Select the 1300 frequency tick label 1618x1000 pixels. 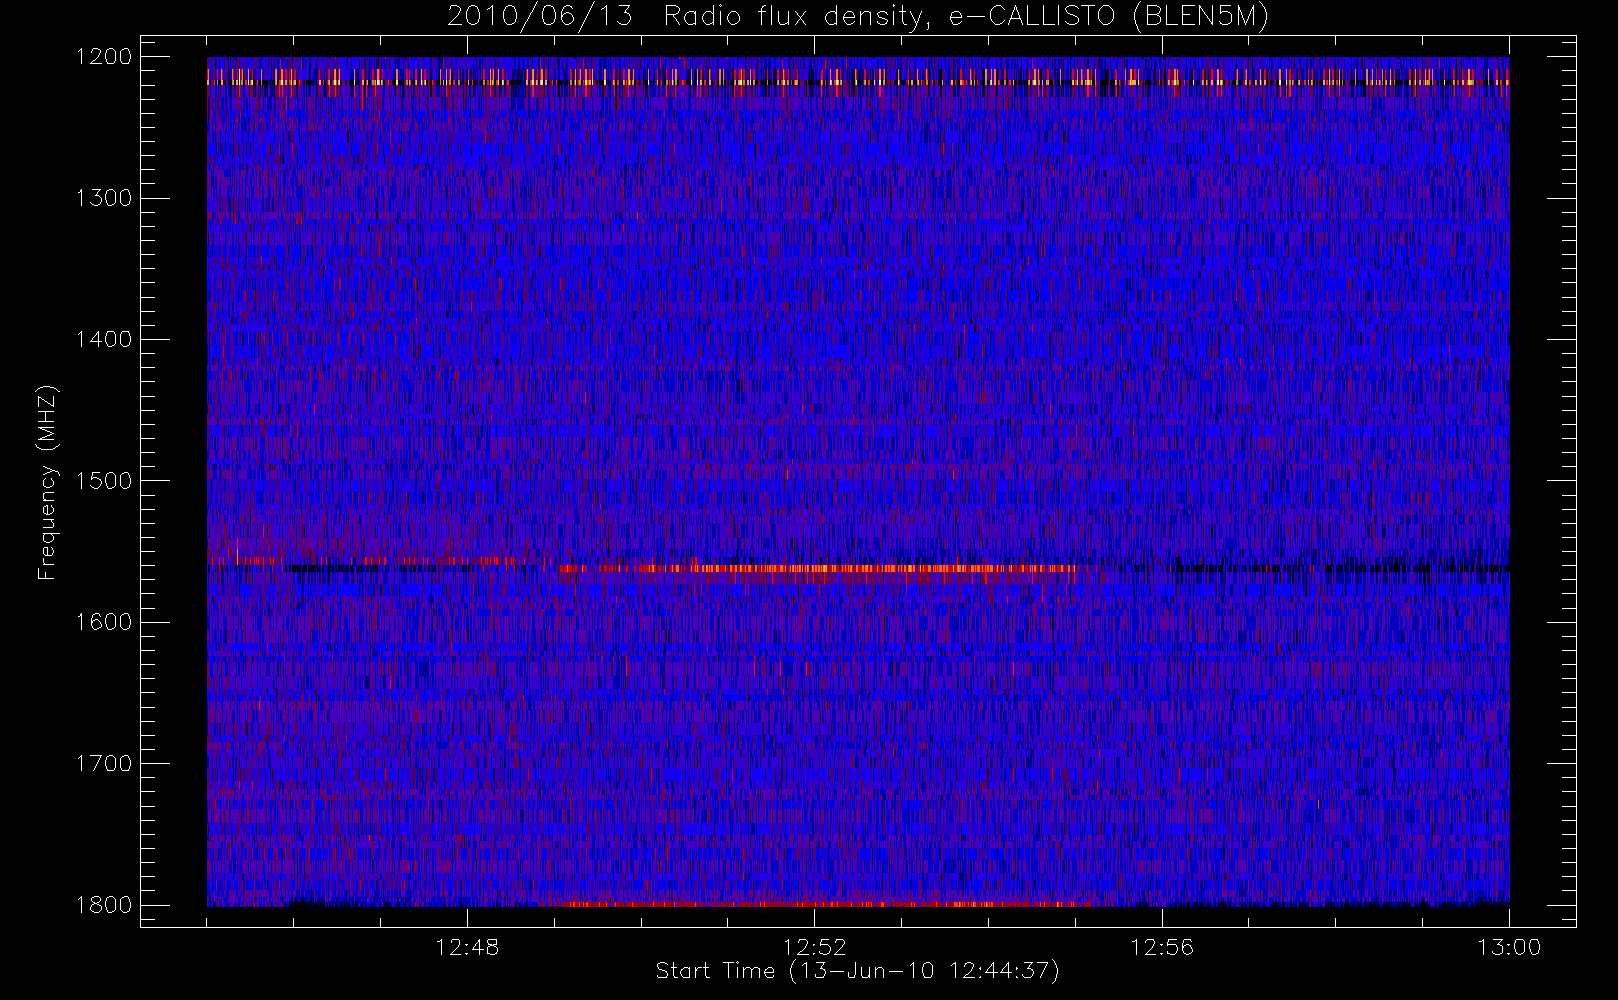[x=104, y=198]
